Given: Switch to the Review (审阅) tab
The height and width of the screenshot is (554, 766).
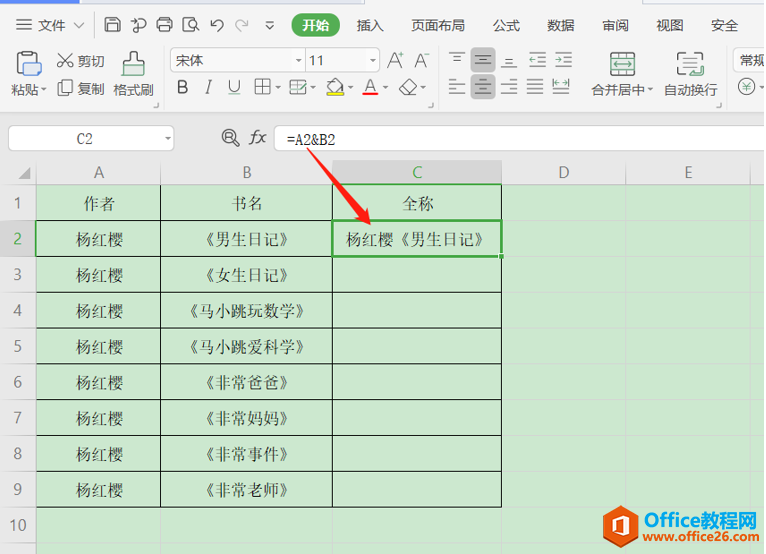Looking at the screenshot, I should pyautogui.click(x=615, y=25).
